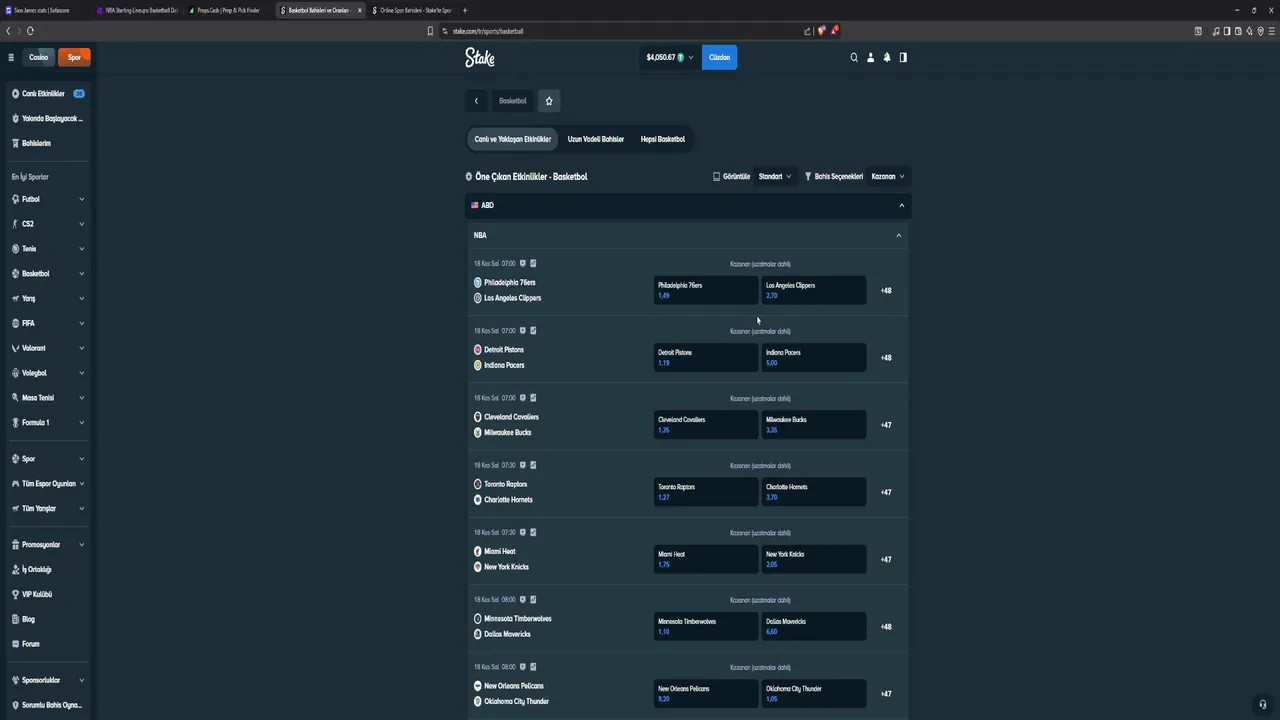The height and width of the screenshot is (720, 1280).
Task: Open the Kazanan bet options dropdown
Action: coord(888,177)
